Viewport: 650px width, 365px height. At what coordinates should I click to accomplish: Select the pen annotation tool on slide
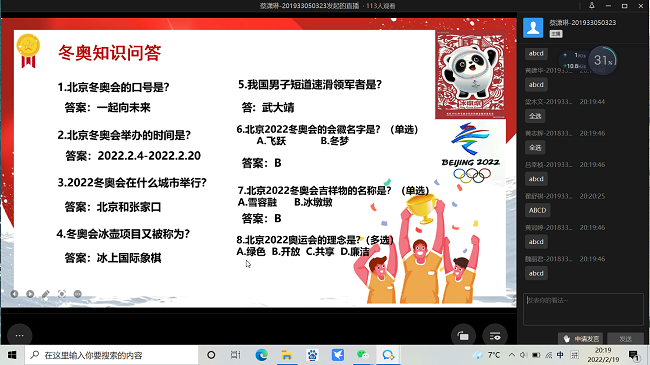pos(46,294)
